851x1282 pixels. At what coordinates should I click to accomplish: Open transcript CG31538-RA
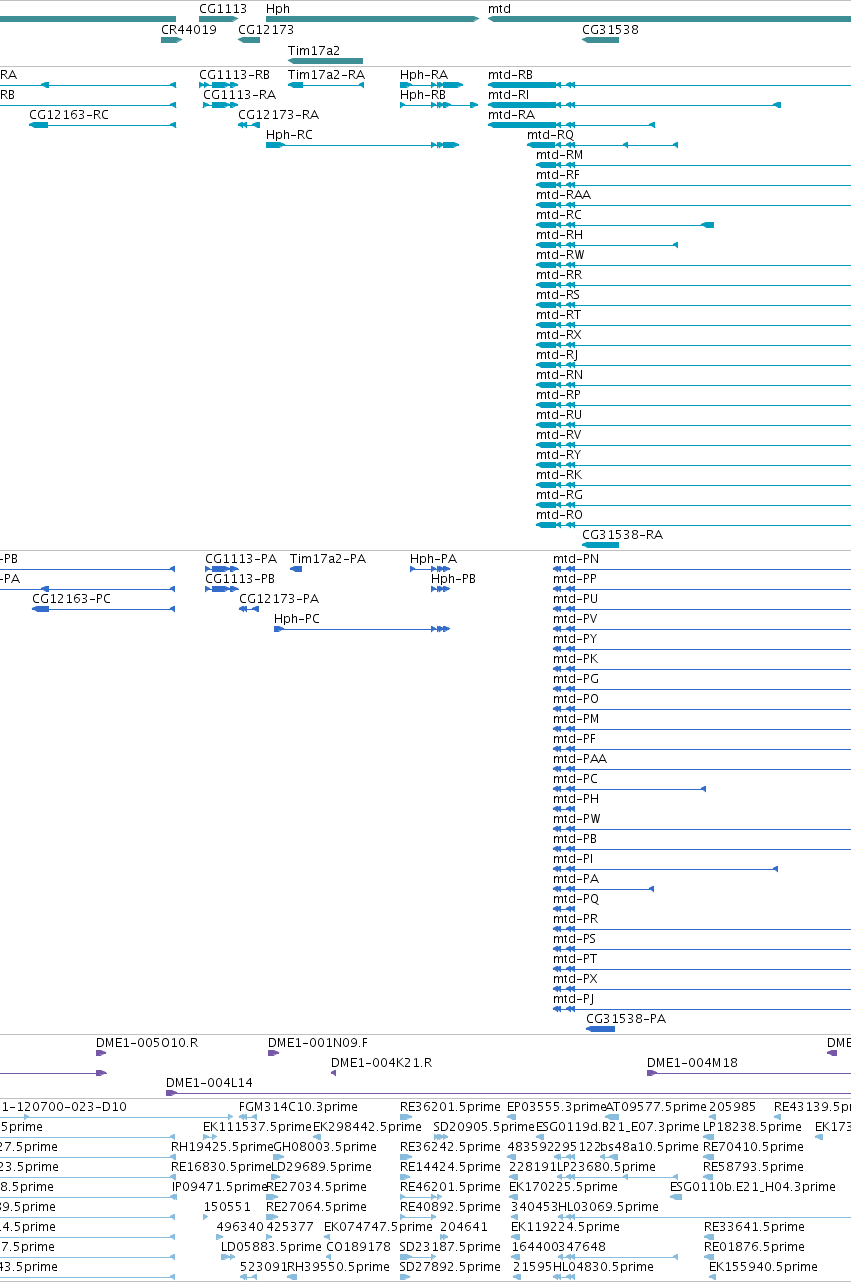622,534
